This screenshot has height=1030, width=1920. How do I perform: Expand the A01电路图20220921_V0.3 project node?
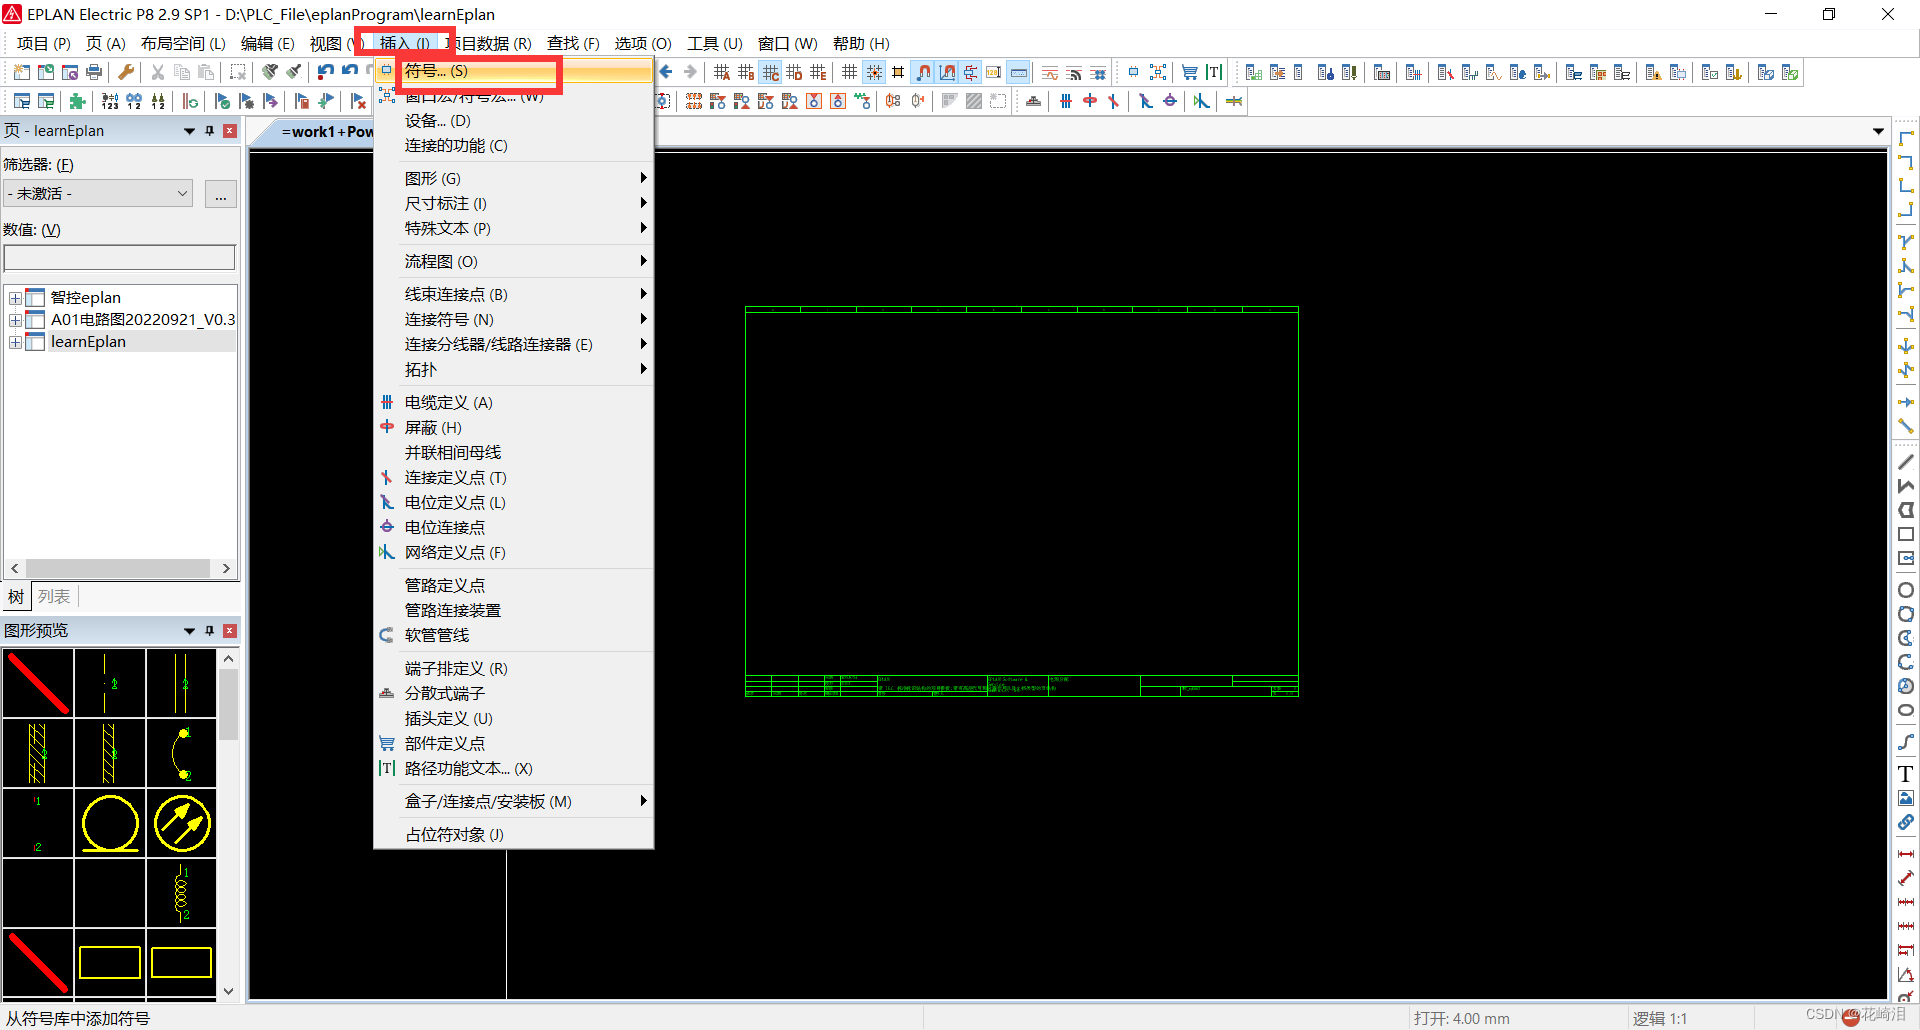(15, 320)
